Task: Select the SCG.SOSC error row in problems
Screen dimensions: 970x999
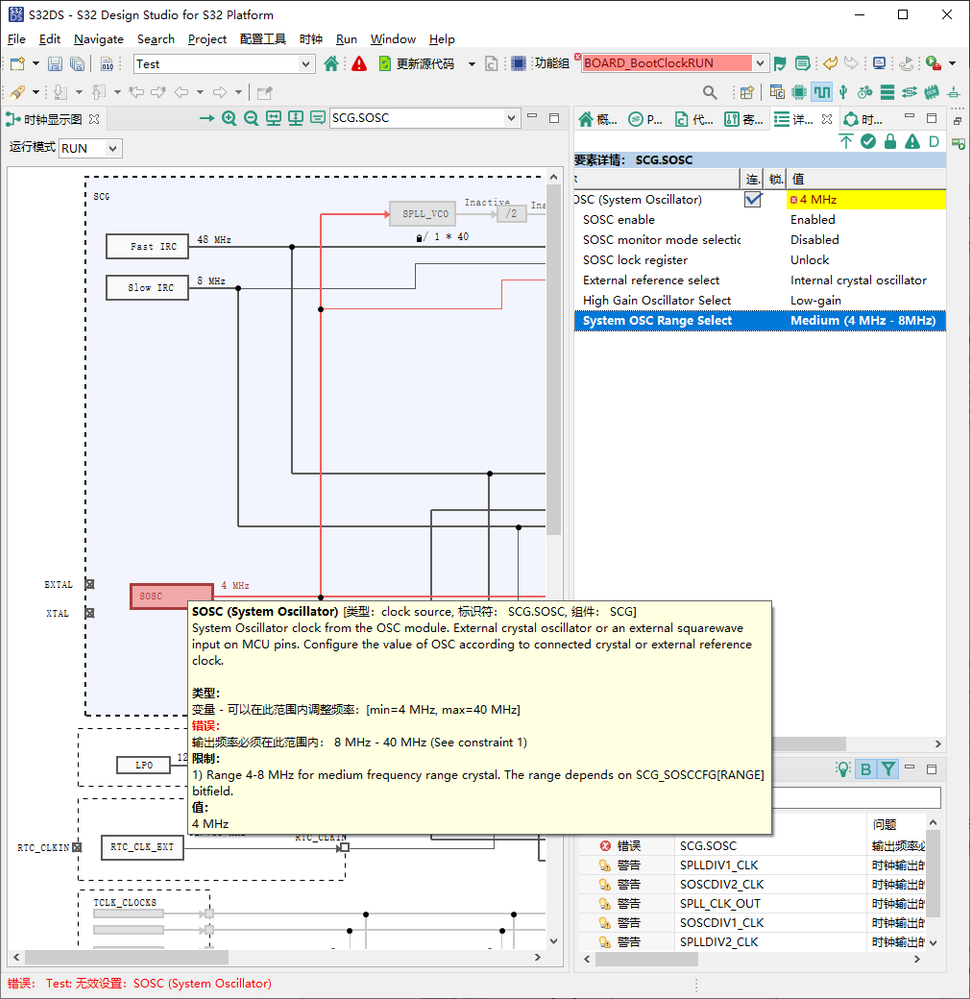Action: 752,846
